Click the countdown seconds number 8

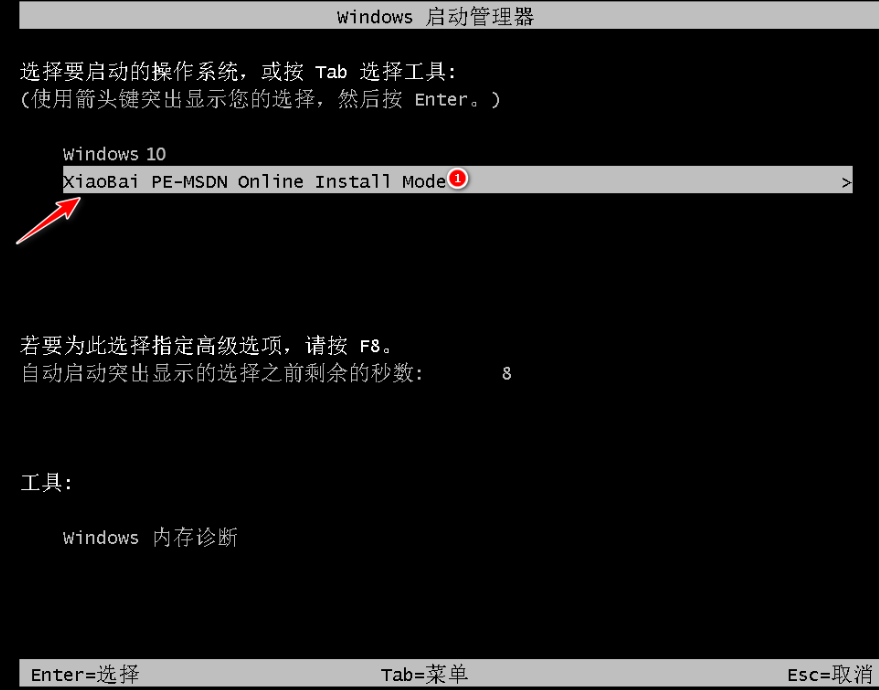pos(506,373)
